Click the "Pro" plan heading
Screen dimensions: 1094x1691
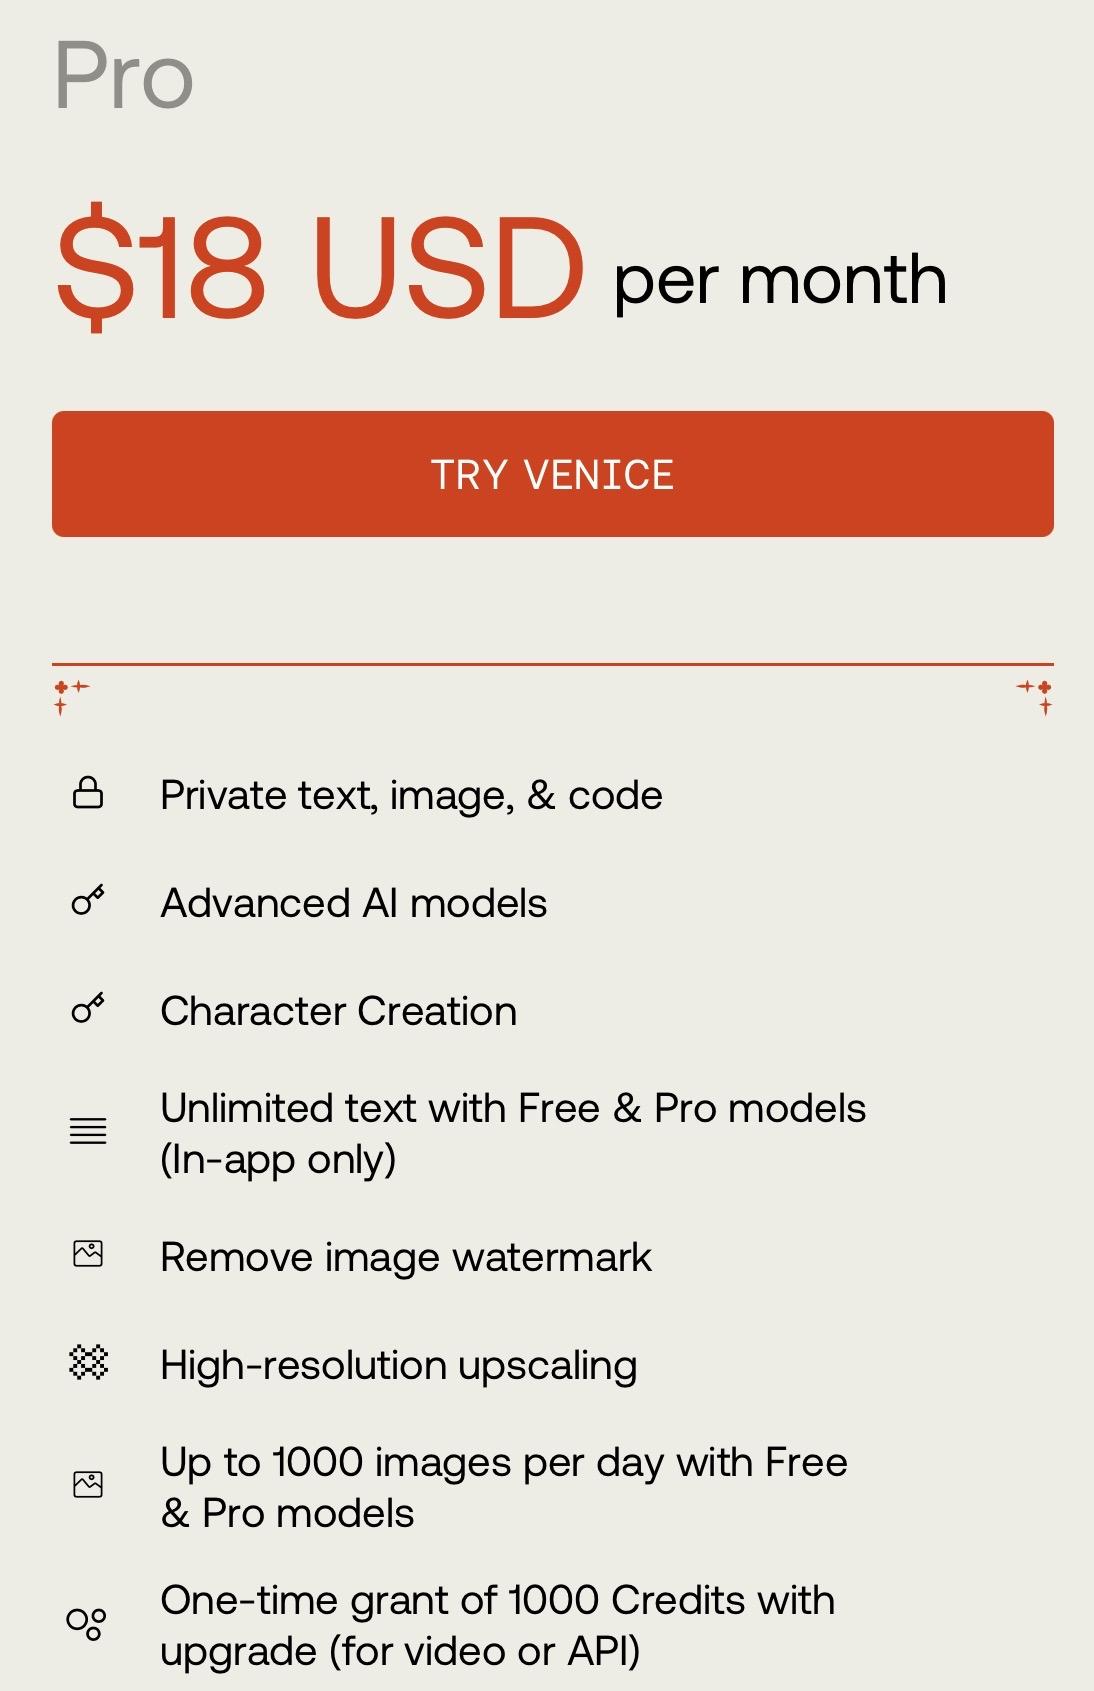pos(124,76)
